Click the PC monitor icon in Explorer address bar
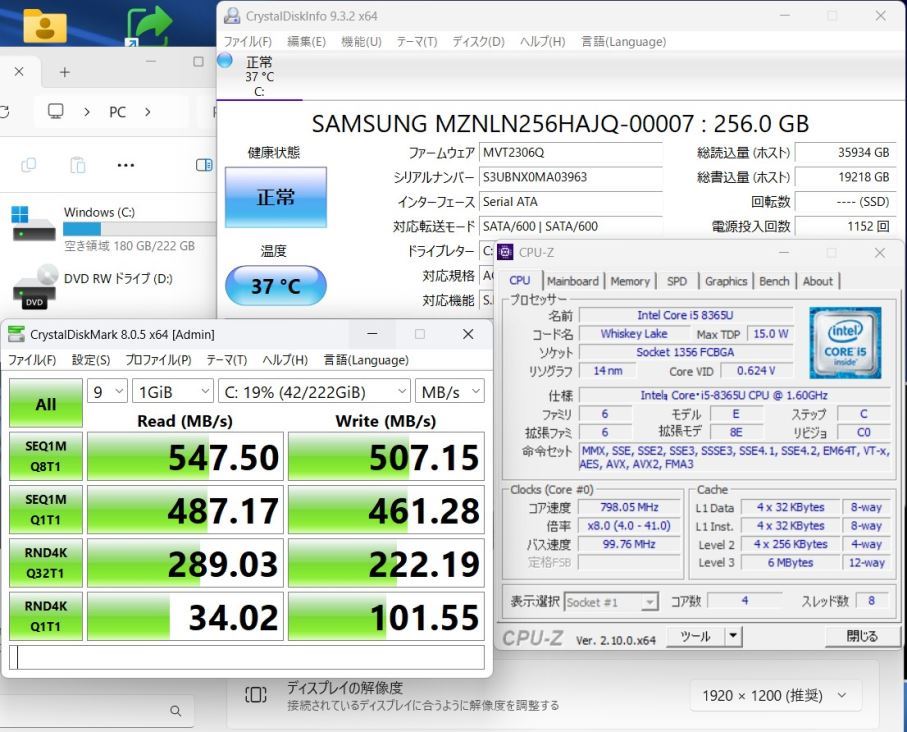This screenshot has width=907, height=732. (56, 111)
